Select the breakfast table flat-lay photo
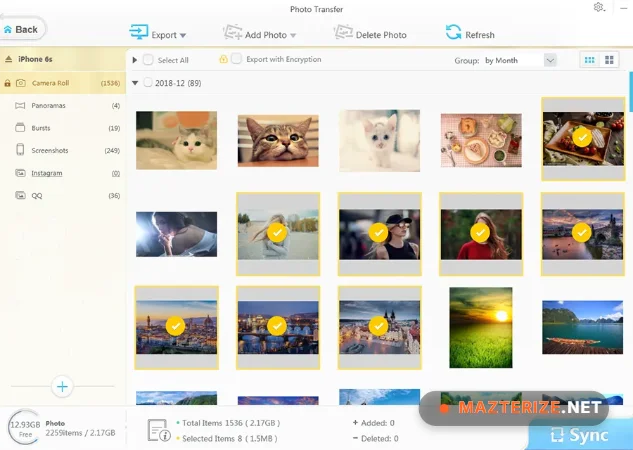 [481, 140]
